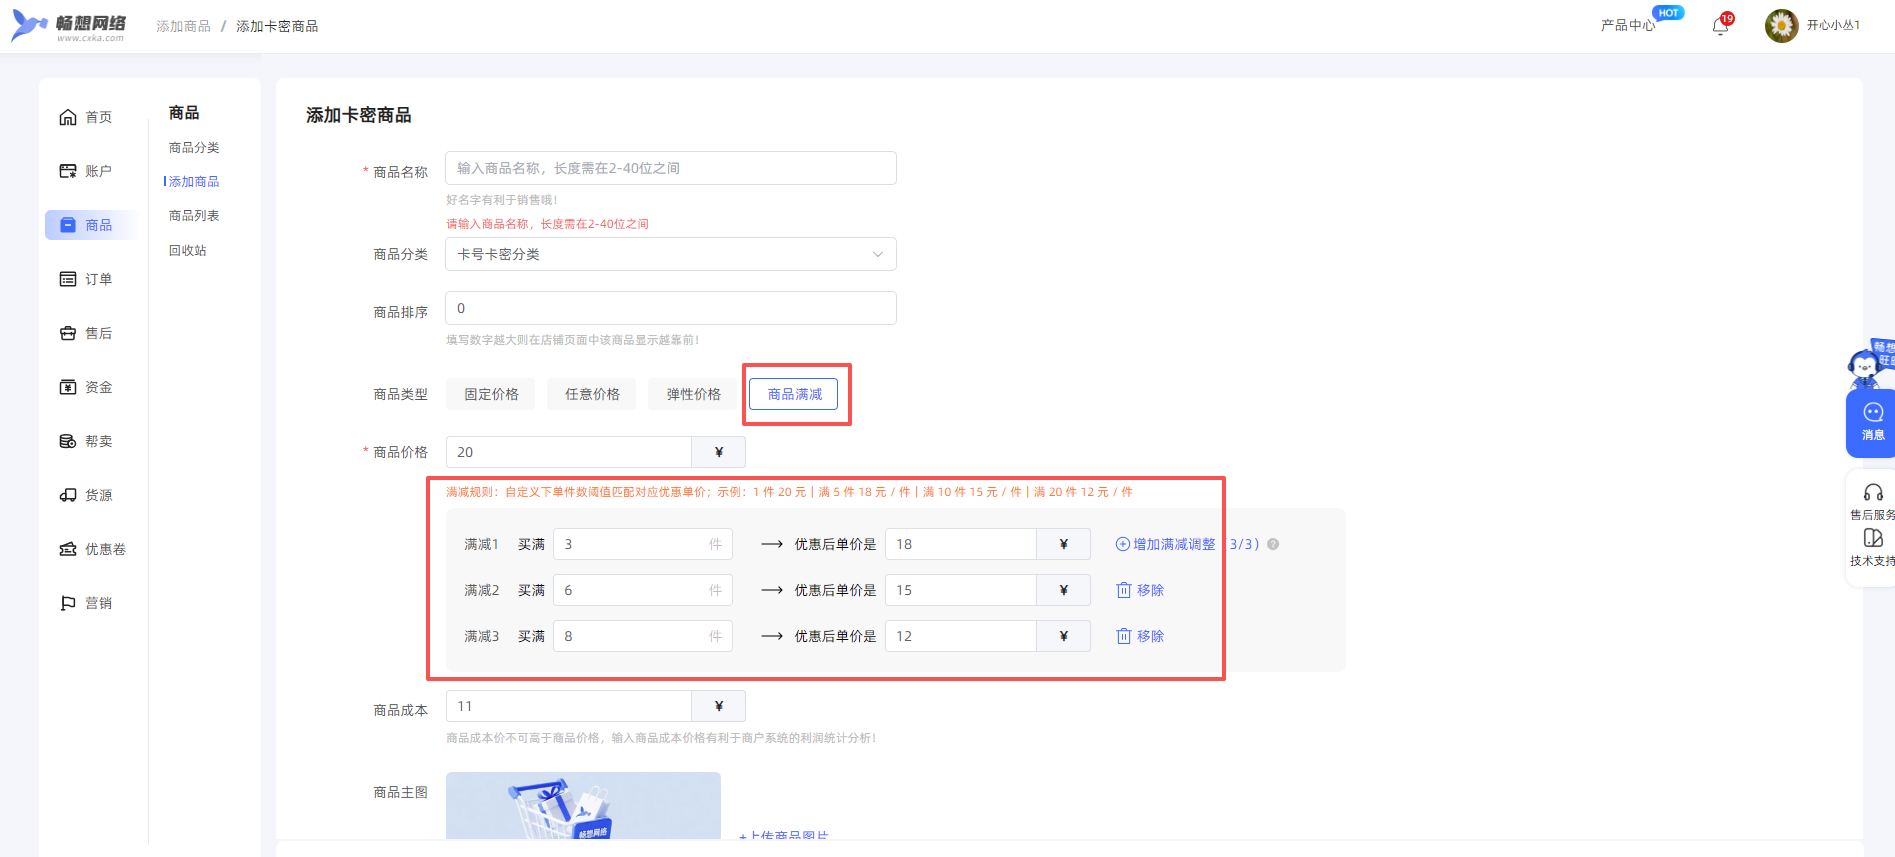The width and height of the screenshot is (1895, 857).
Task: Open the 消息 chat widget
Action: click(x=1872, y=421)
